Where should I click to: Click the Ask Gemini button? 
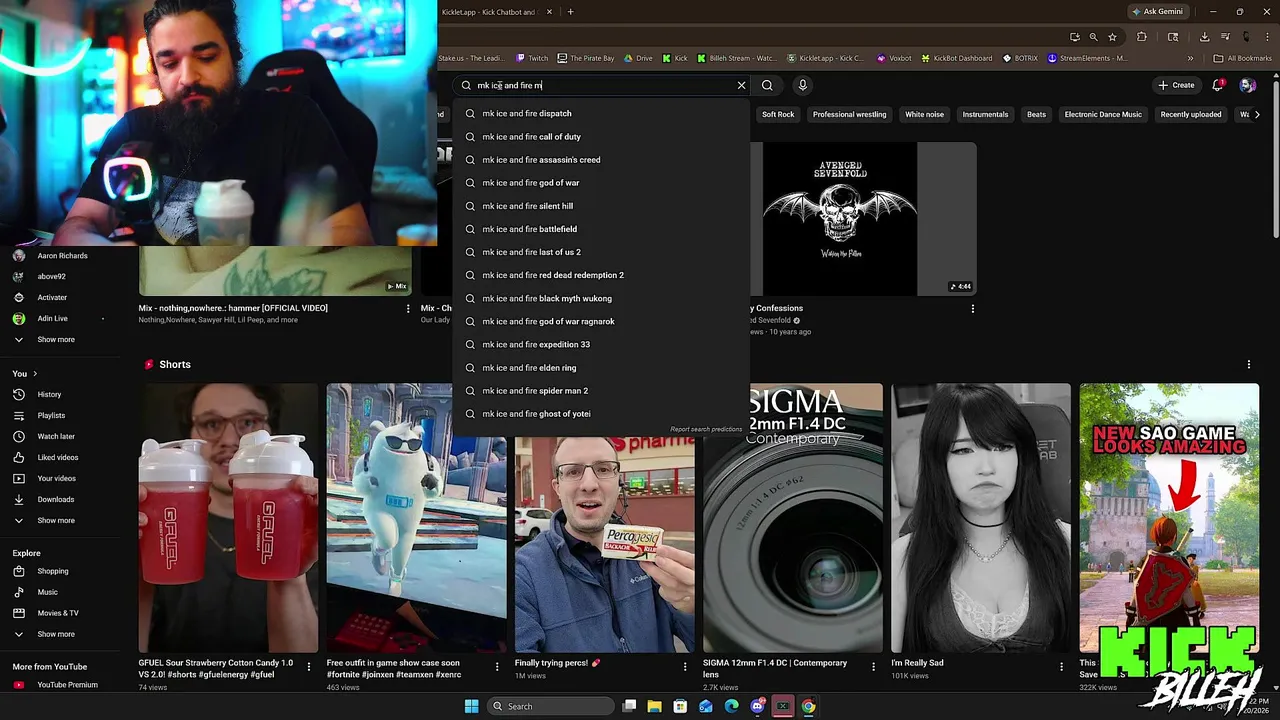click(1157, 12)
